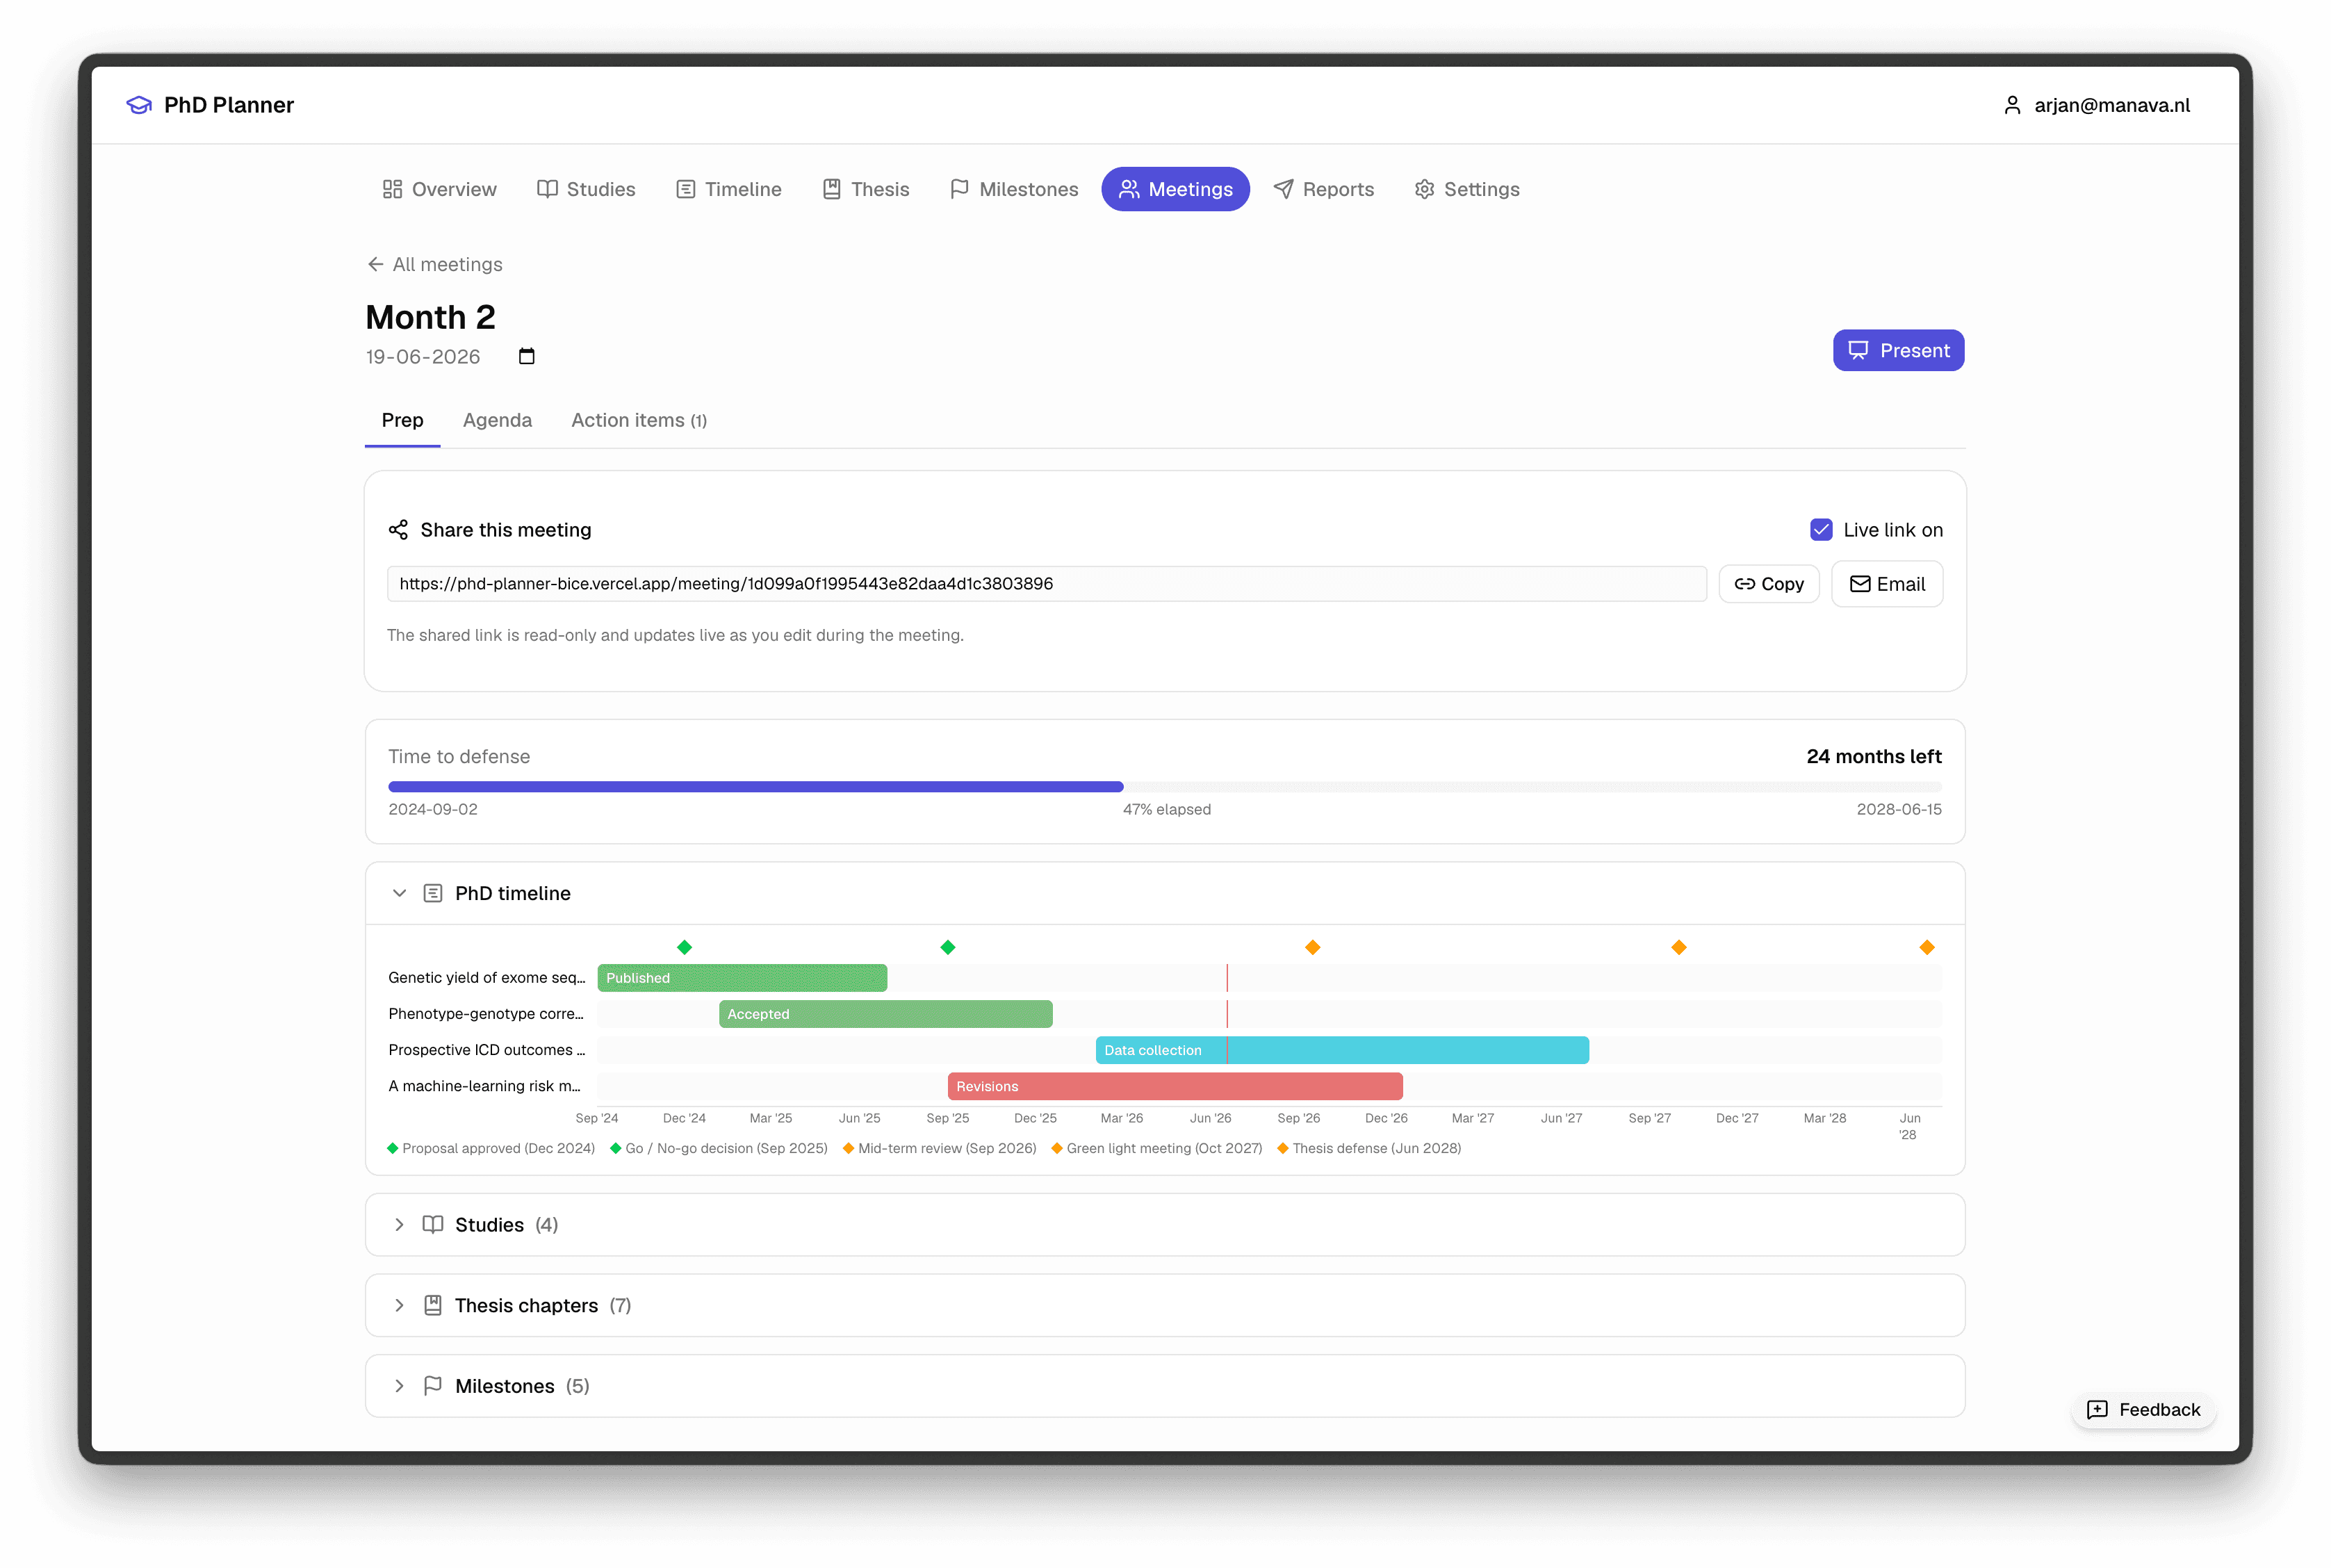Click the 2028-06-15 defense date label
This screenshot has width=2331, height=1568.
point(1899,809)
